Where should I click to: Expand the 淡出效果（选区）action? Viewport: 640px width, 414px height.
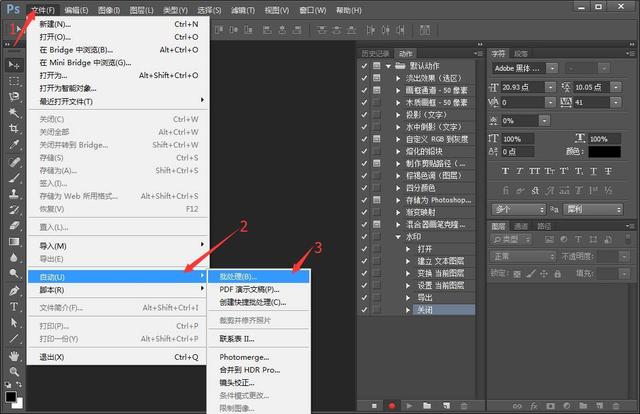tap(398, 78)
